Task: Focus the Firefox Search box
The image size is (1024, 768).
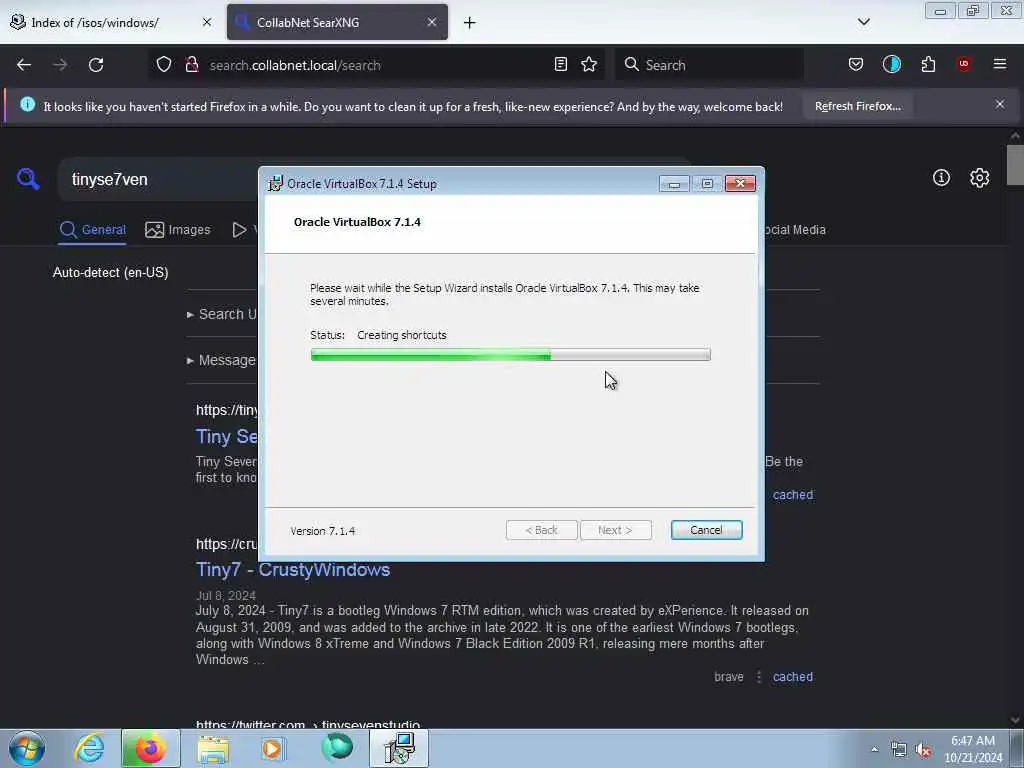Action: pyautogui.click(x=709, y=65)
